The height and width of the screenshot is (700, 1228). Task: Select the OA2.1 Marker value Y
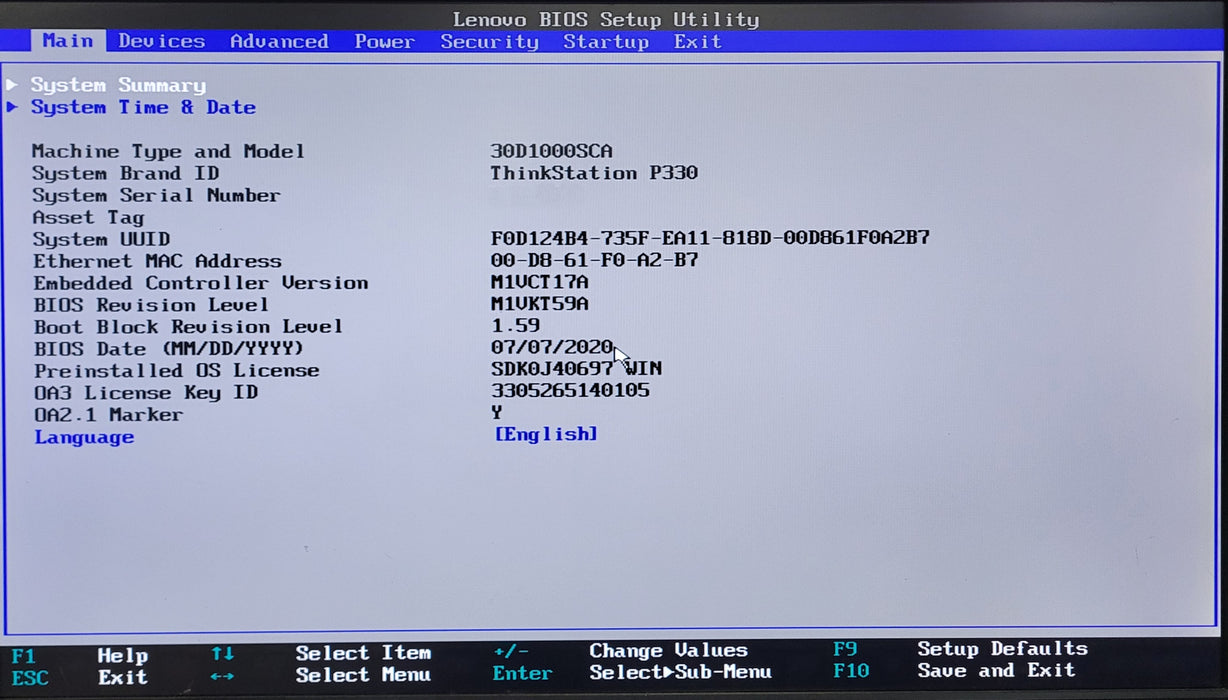[x=497, y=413]
